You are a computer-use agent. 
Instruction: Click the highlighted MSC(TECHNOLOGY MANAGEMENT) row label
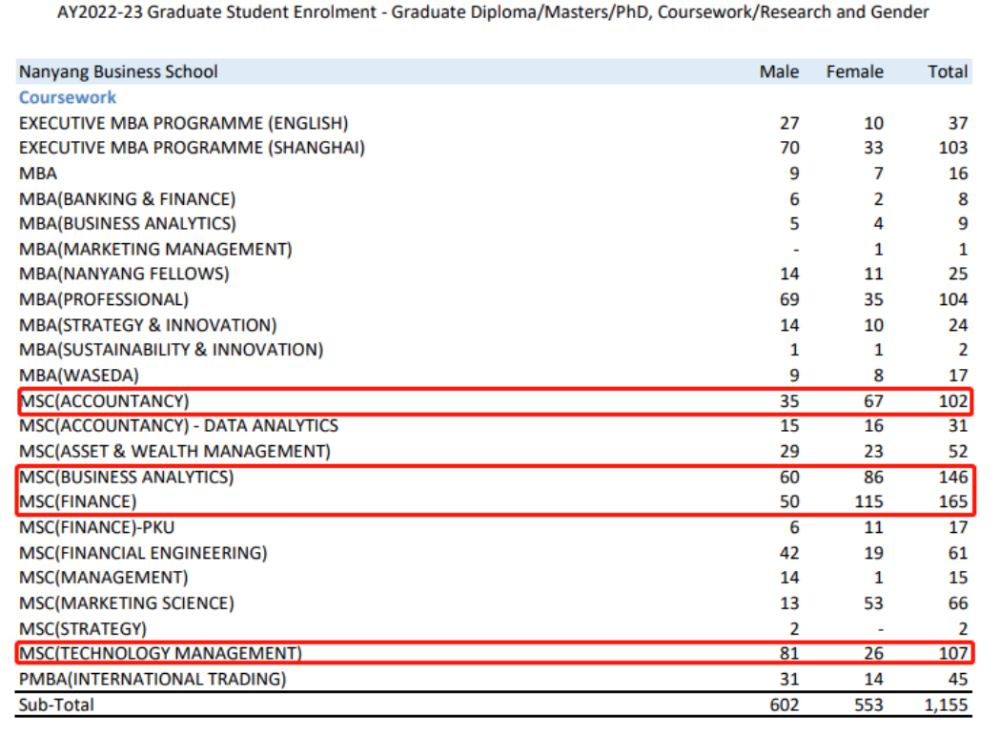[160, 654]
